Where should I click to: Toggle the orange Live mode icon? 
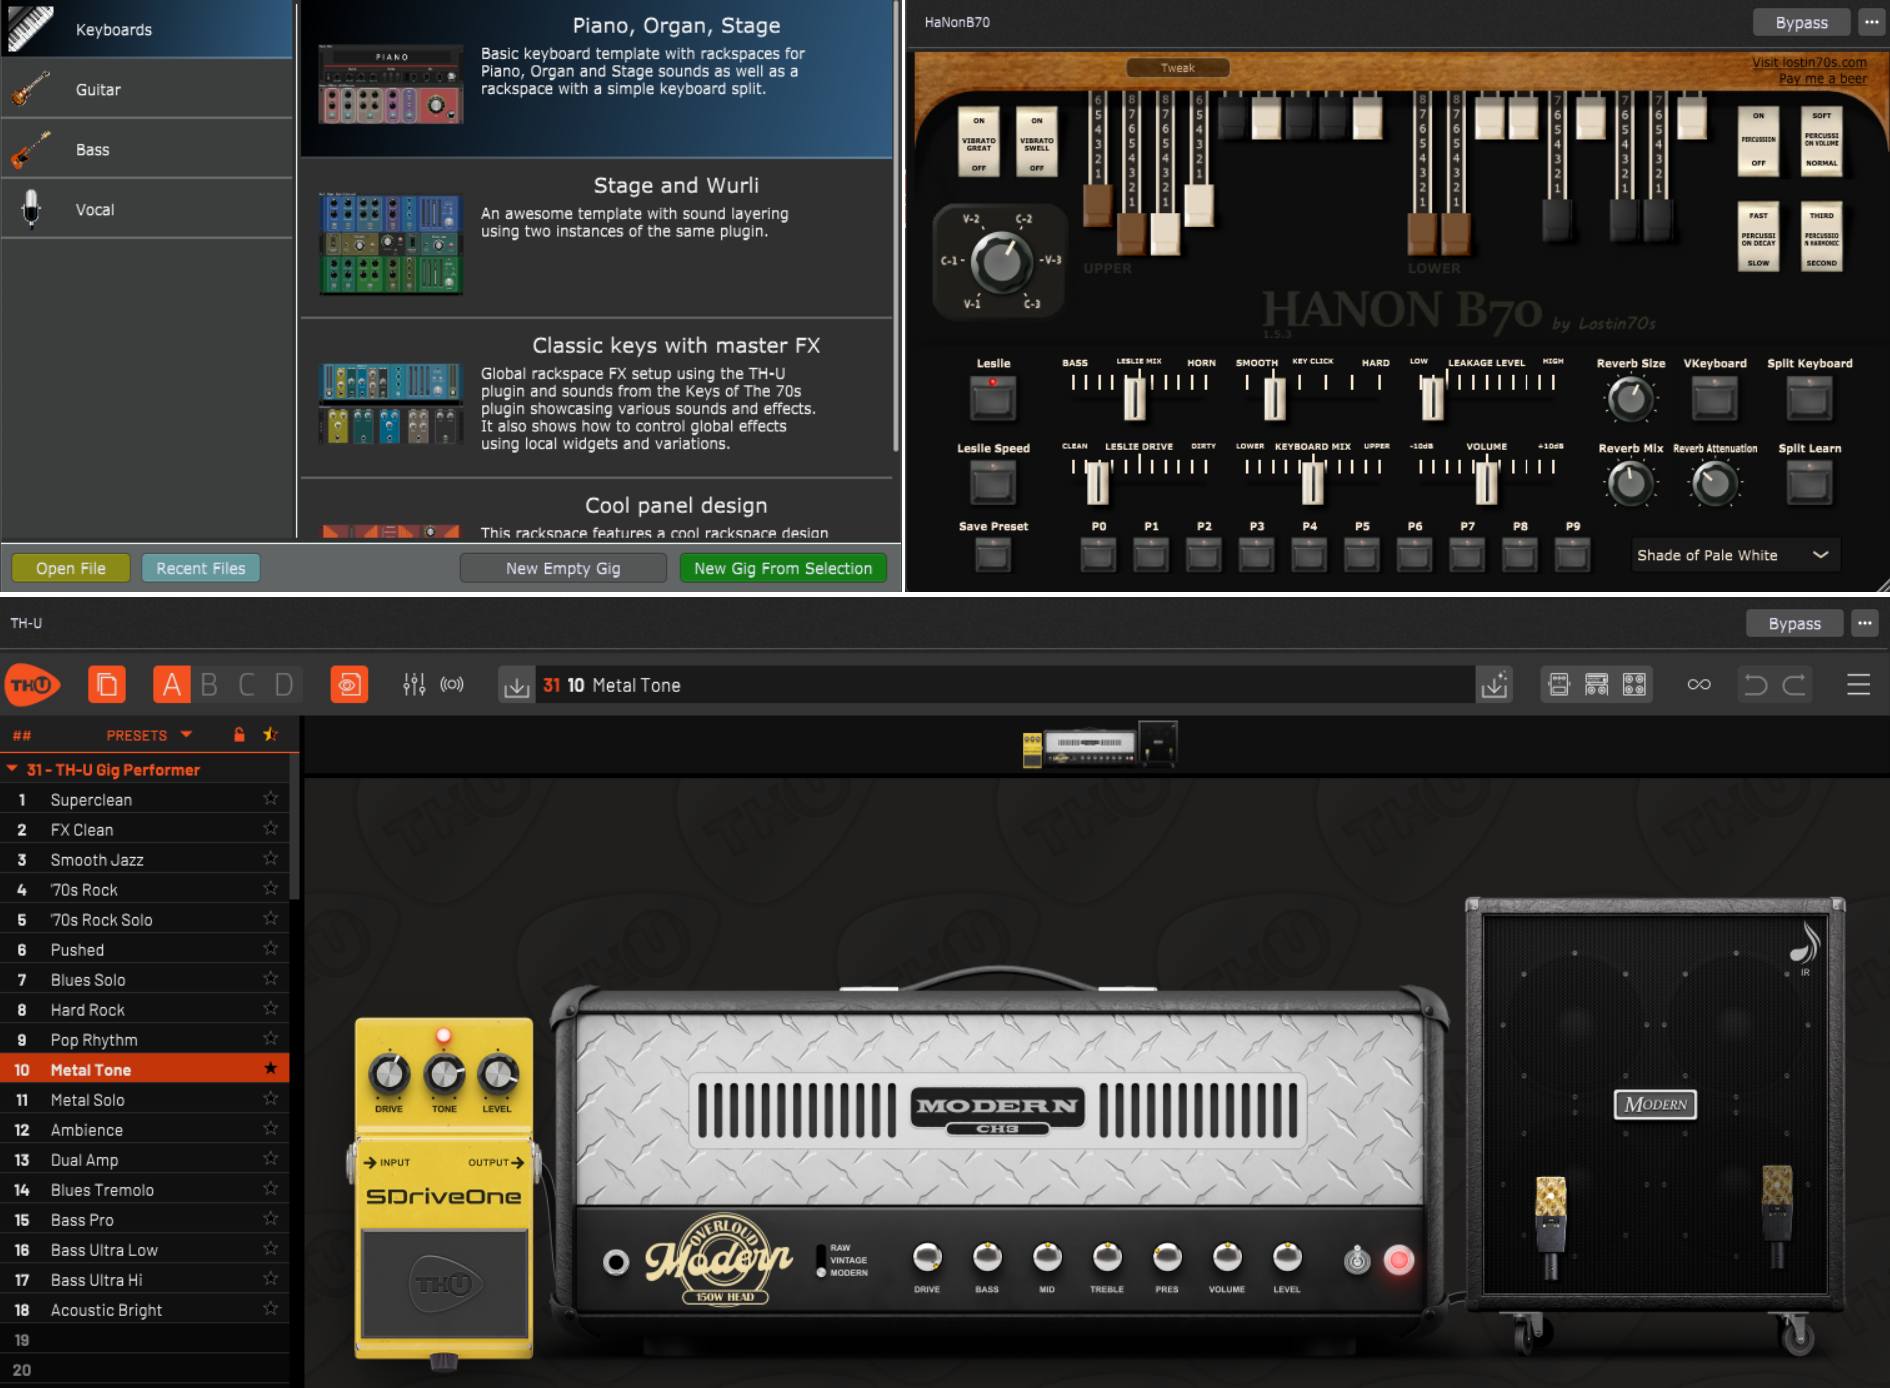[349, 685]
